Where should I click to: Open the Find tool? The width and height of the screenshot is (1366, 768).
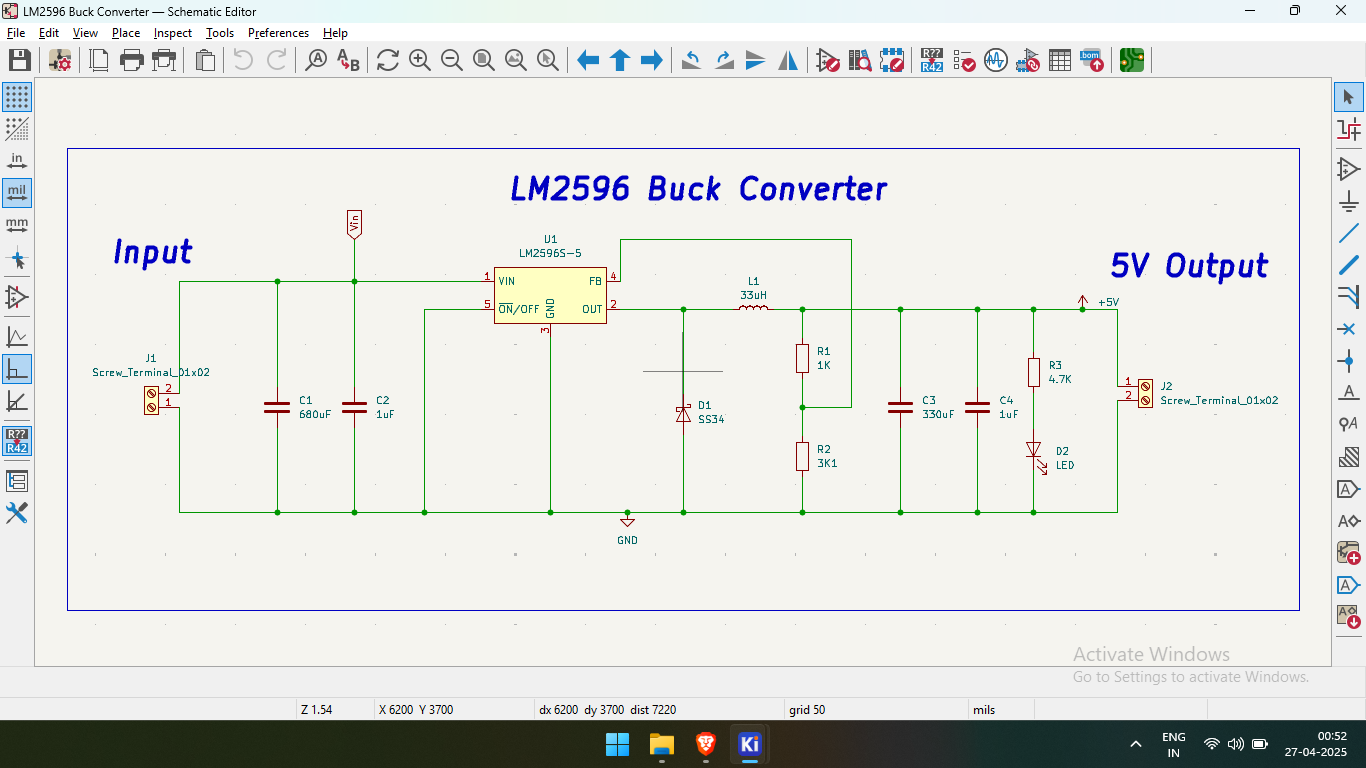click(316, 60)
